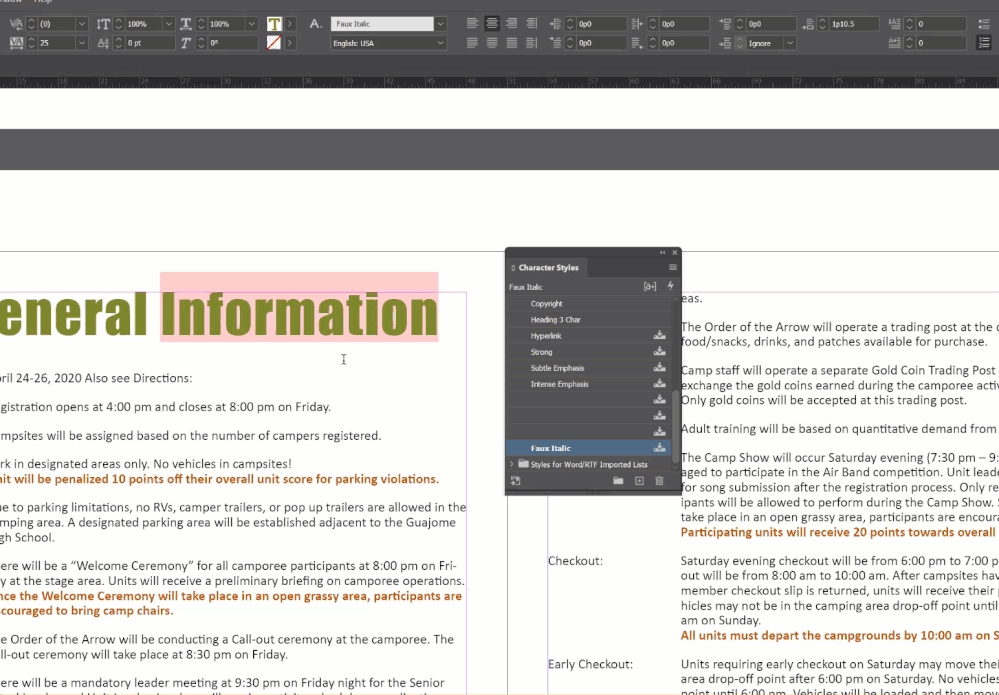999x695 pixels.
Task: Click the space between same-style paragraphs icon
Action: [725, 43]
